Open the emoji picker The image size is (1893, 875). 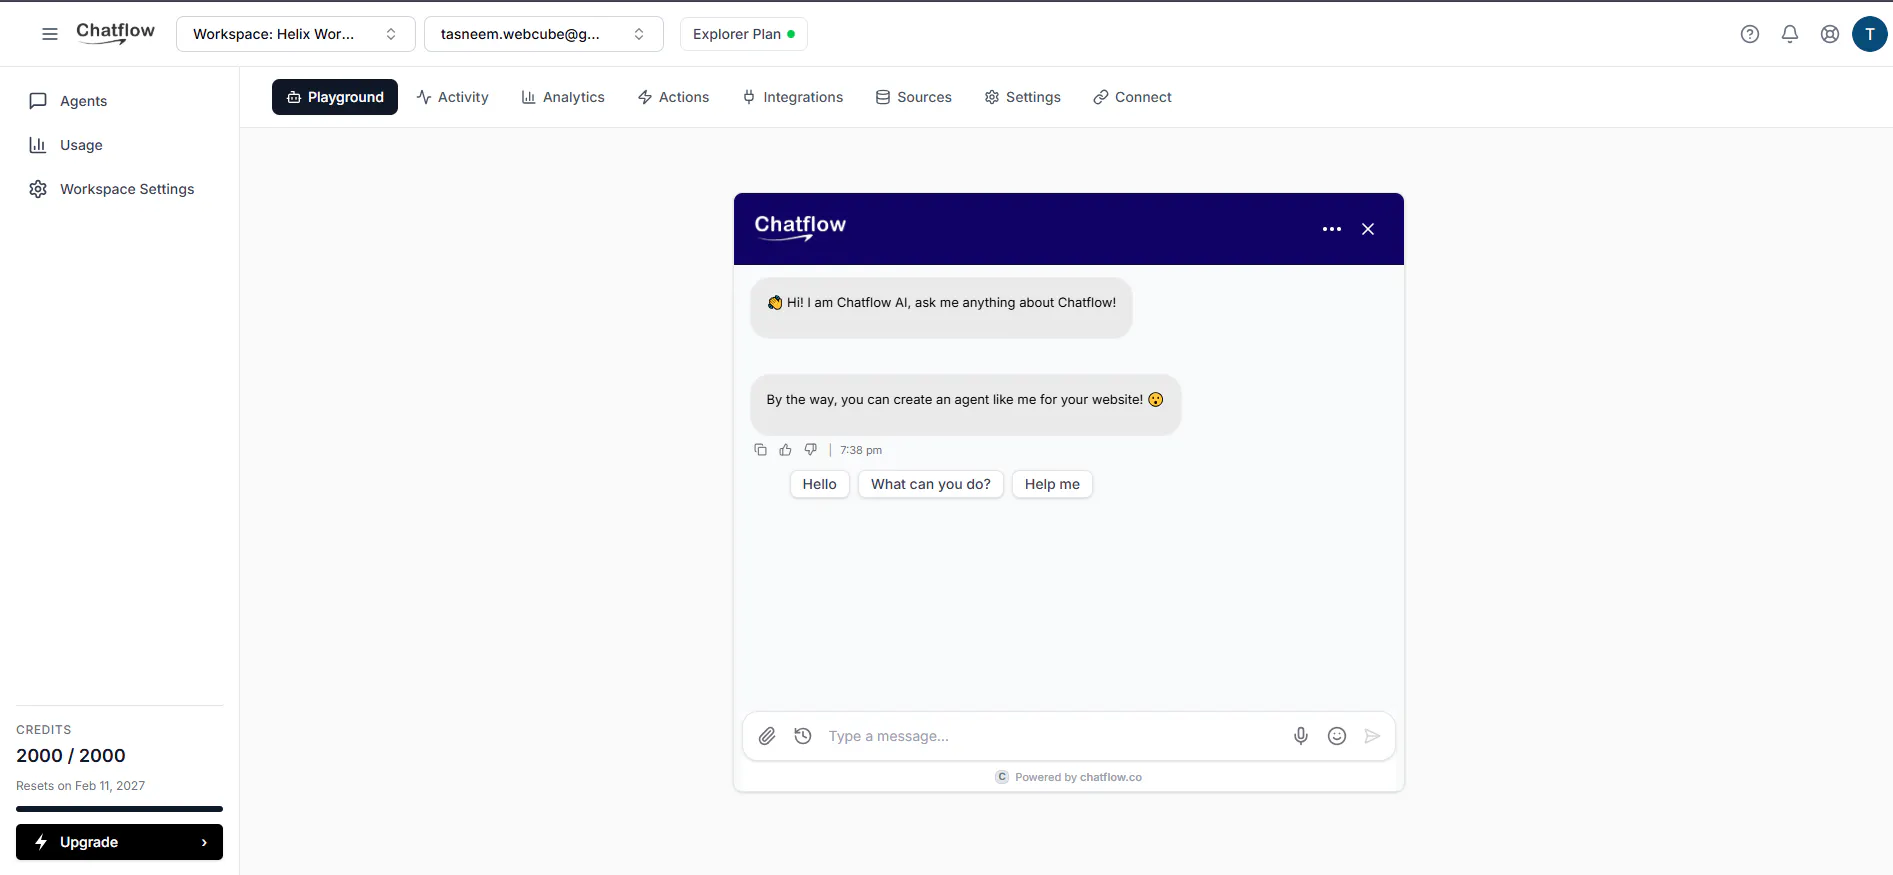pyautogui.click(x=1337, y=736)
